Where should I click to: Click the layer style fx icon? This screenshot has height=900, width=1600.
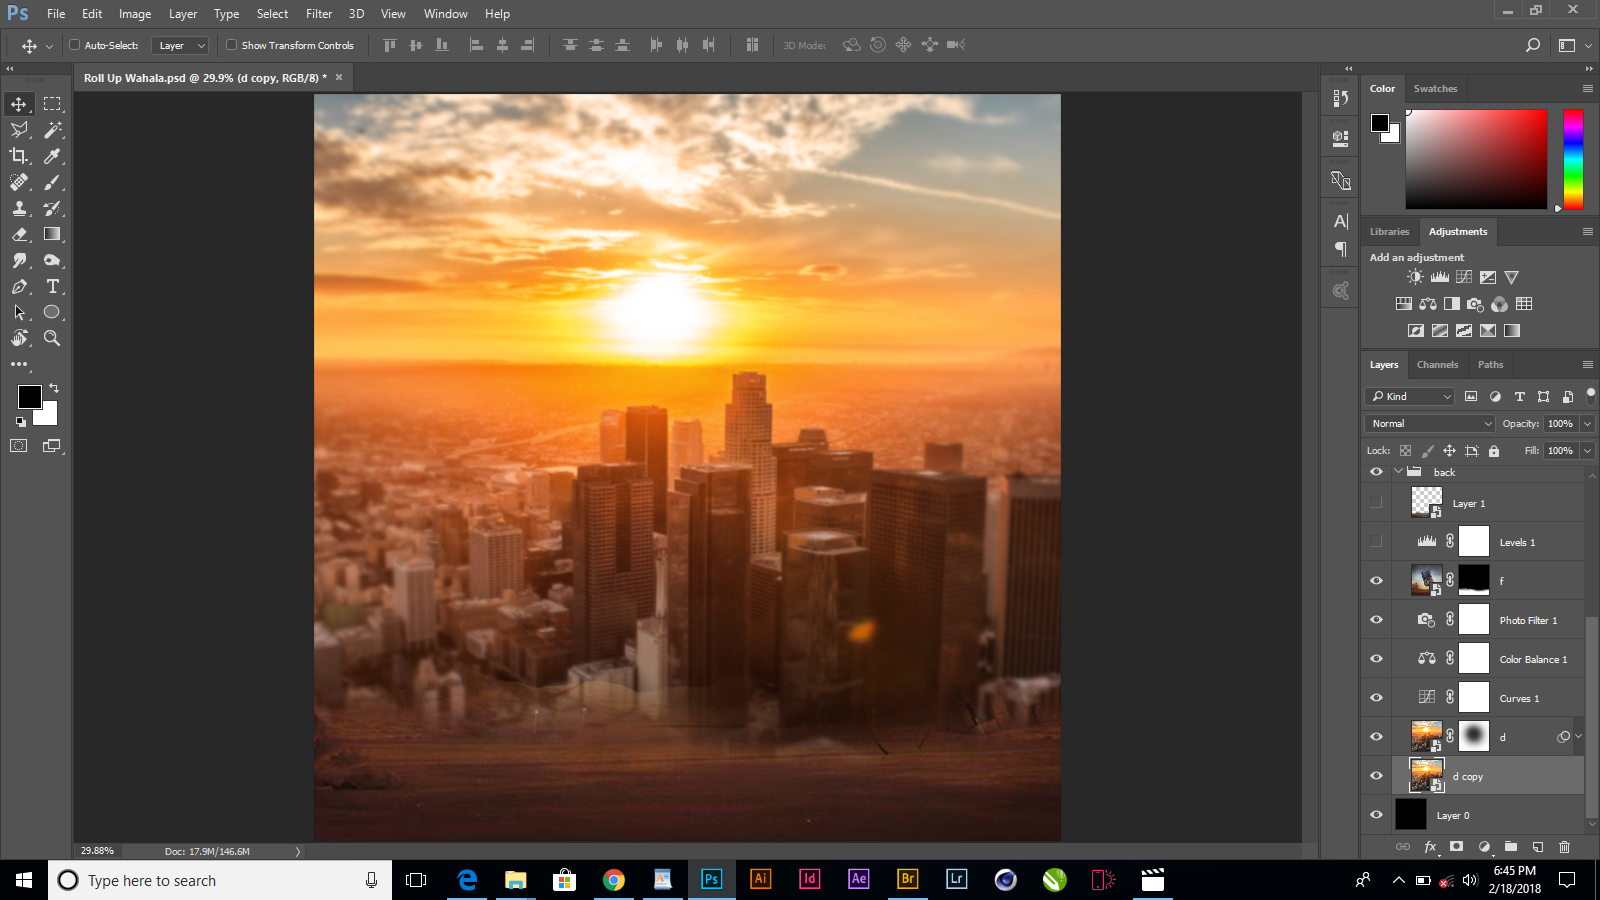coord(1430,847)
